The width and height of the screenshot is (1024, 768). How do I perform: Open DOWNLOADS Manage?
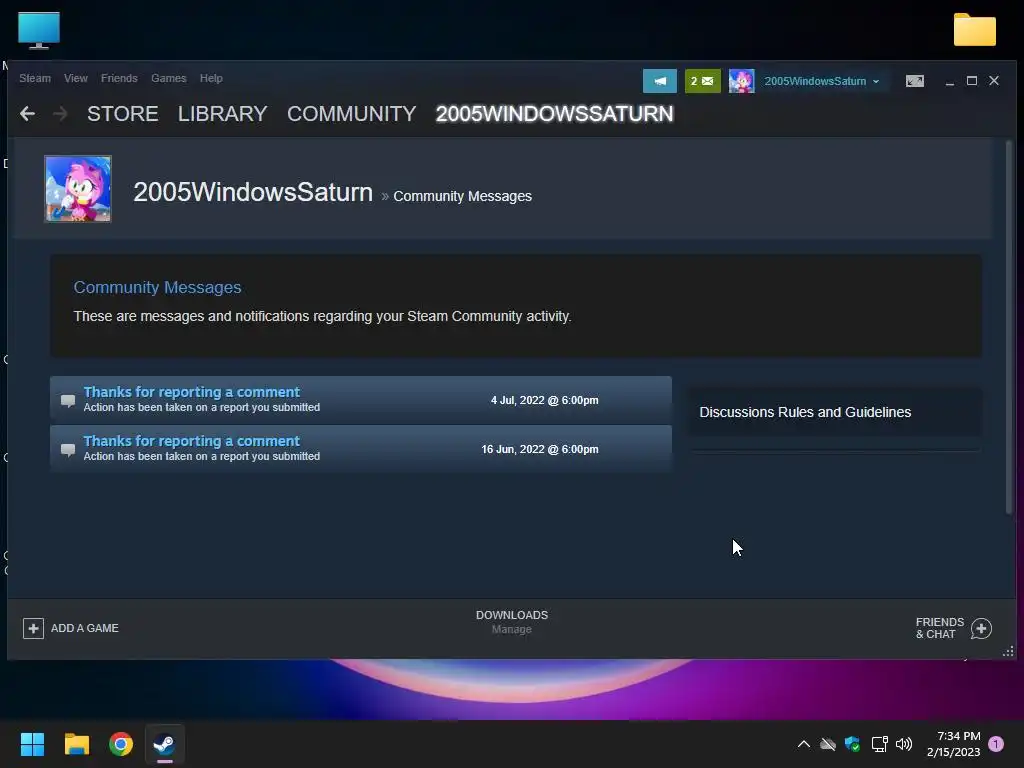tap(512, 622)
